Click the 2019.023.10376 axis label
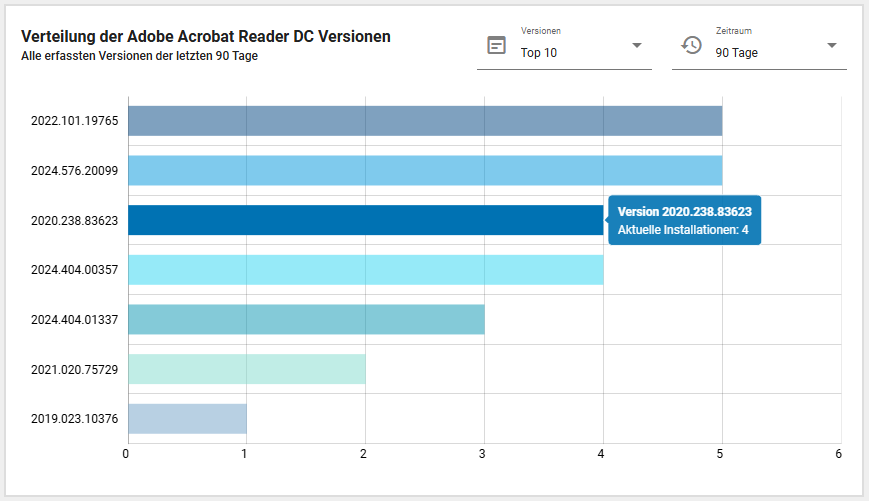This screenshot has width=869, height=501. point(75,419)
